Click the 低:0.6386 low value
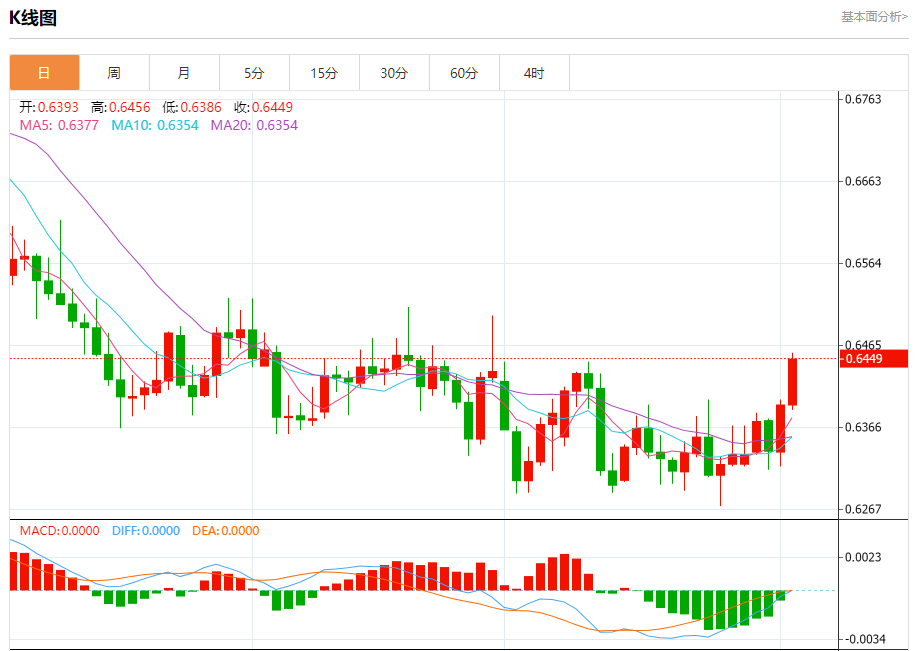The height and width of the screenshot is (651, 915). tap(192, 107)
